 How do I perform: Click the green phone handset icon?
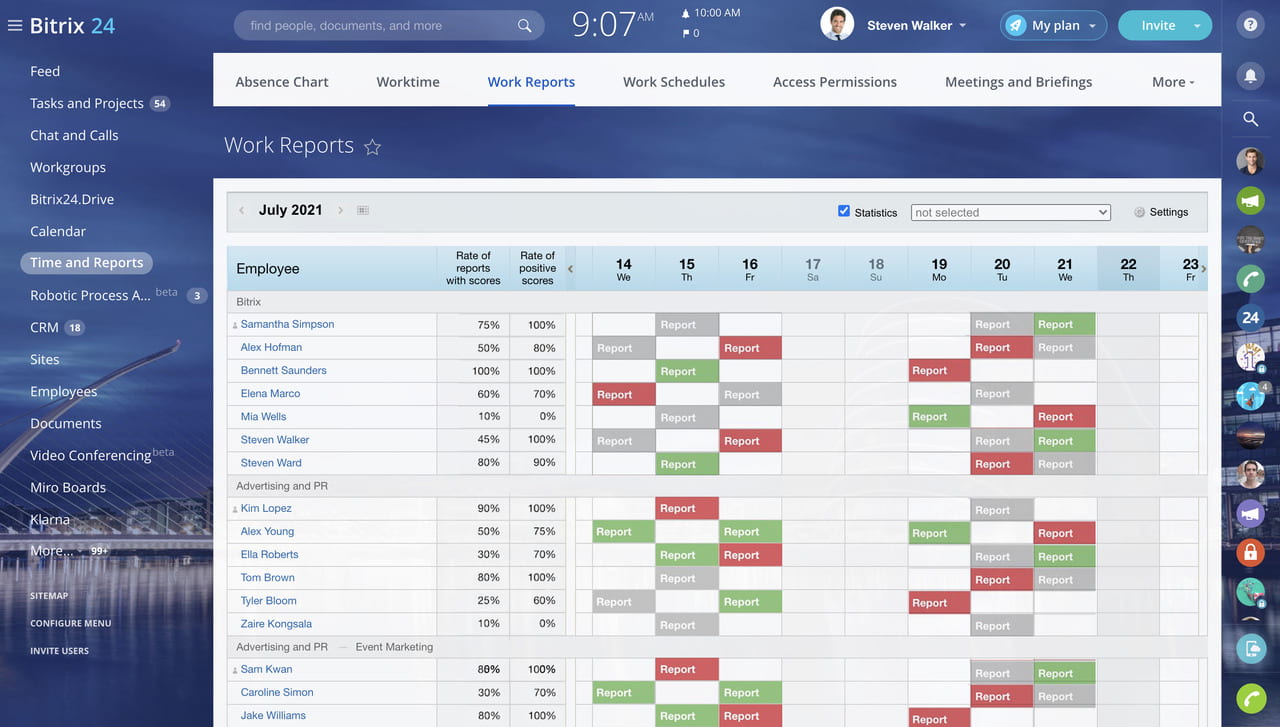tap(1250, 278)
